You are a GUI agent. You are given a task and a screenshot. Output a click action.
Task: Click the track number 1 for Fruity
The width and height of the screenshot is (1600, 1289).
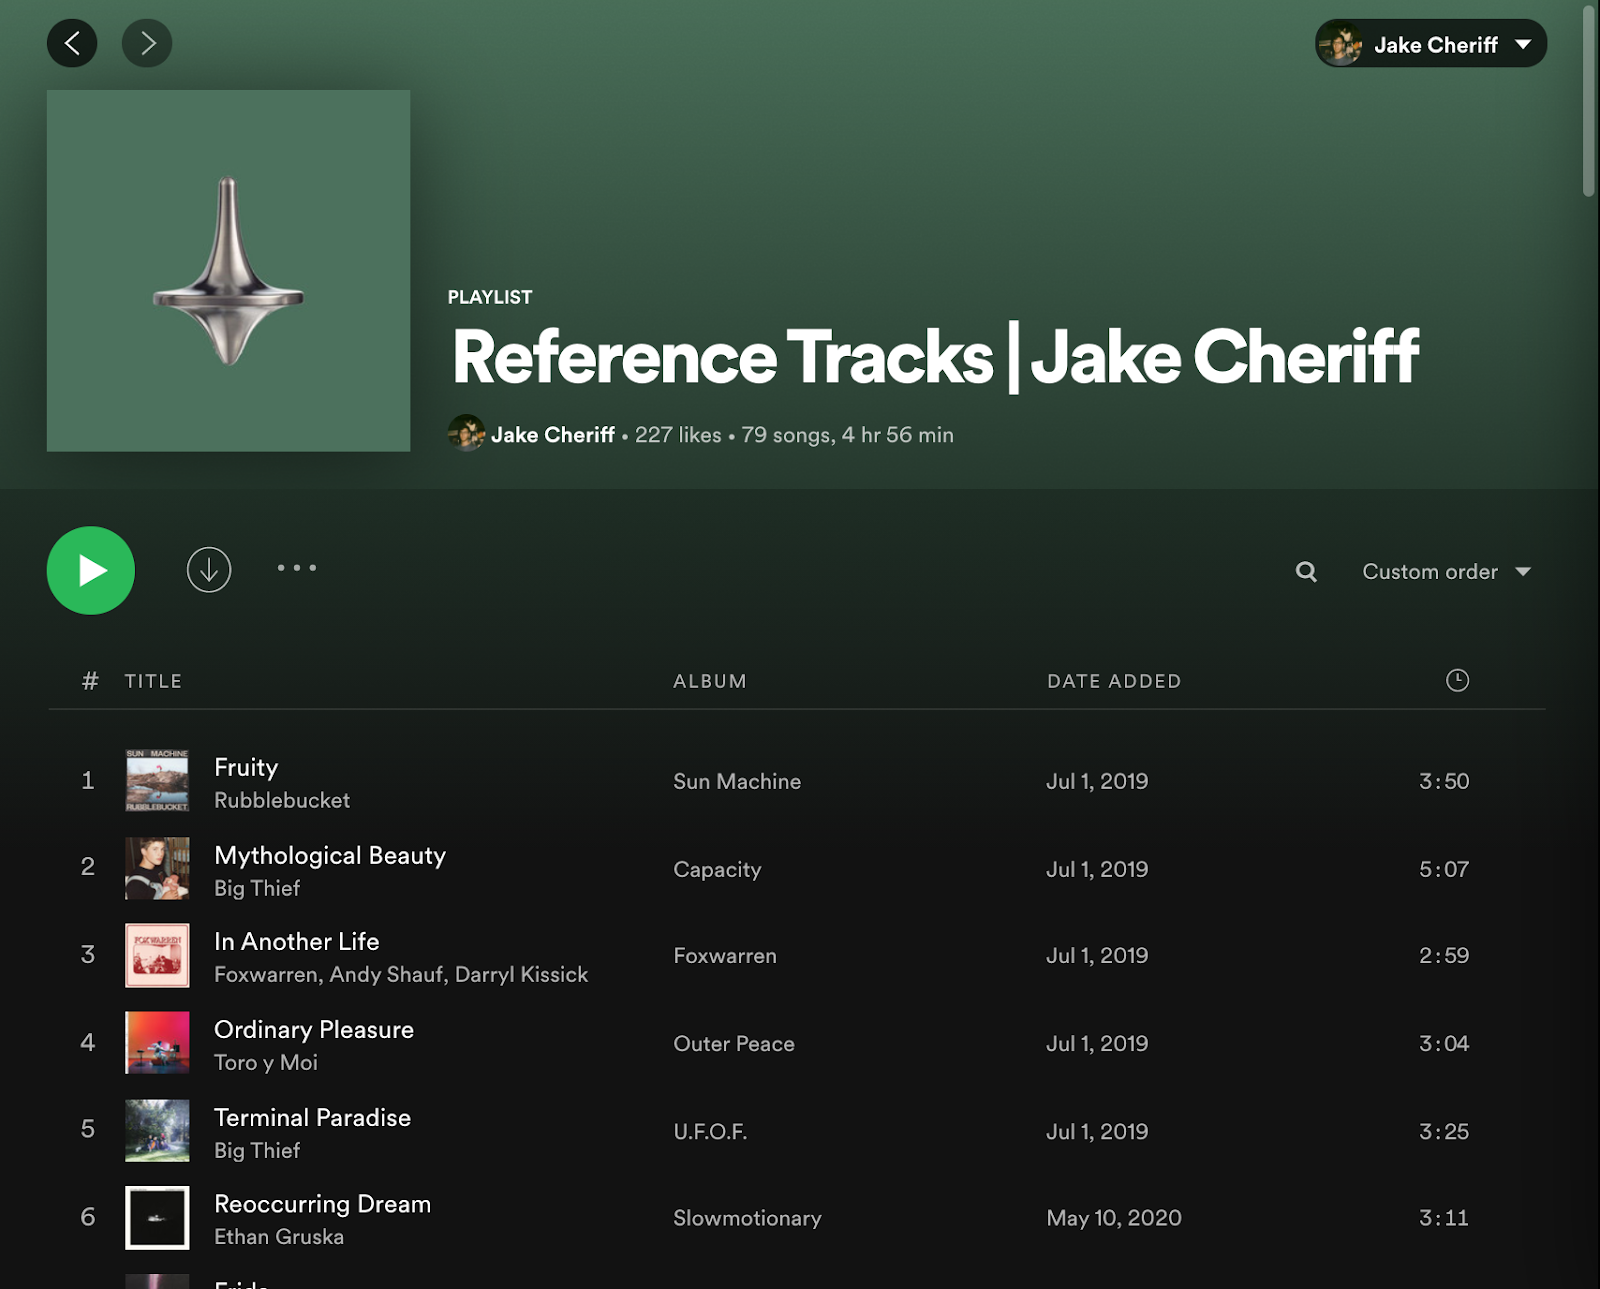point(88,781)
